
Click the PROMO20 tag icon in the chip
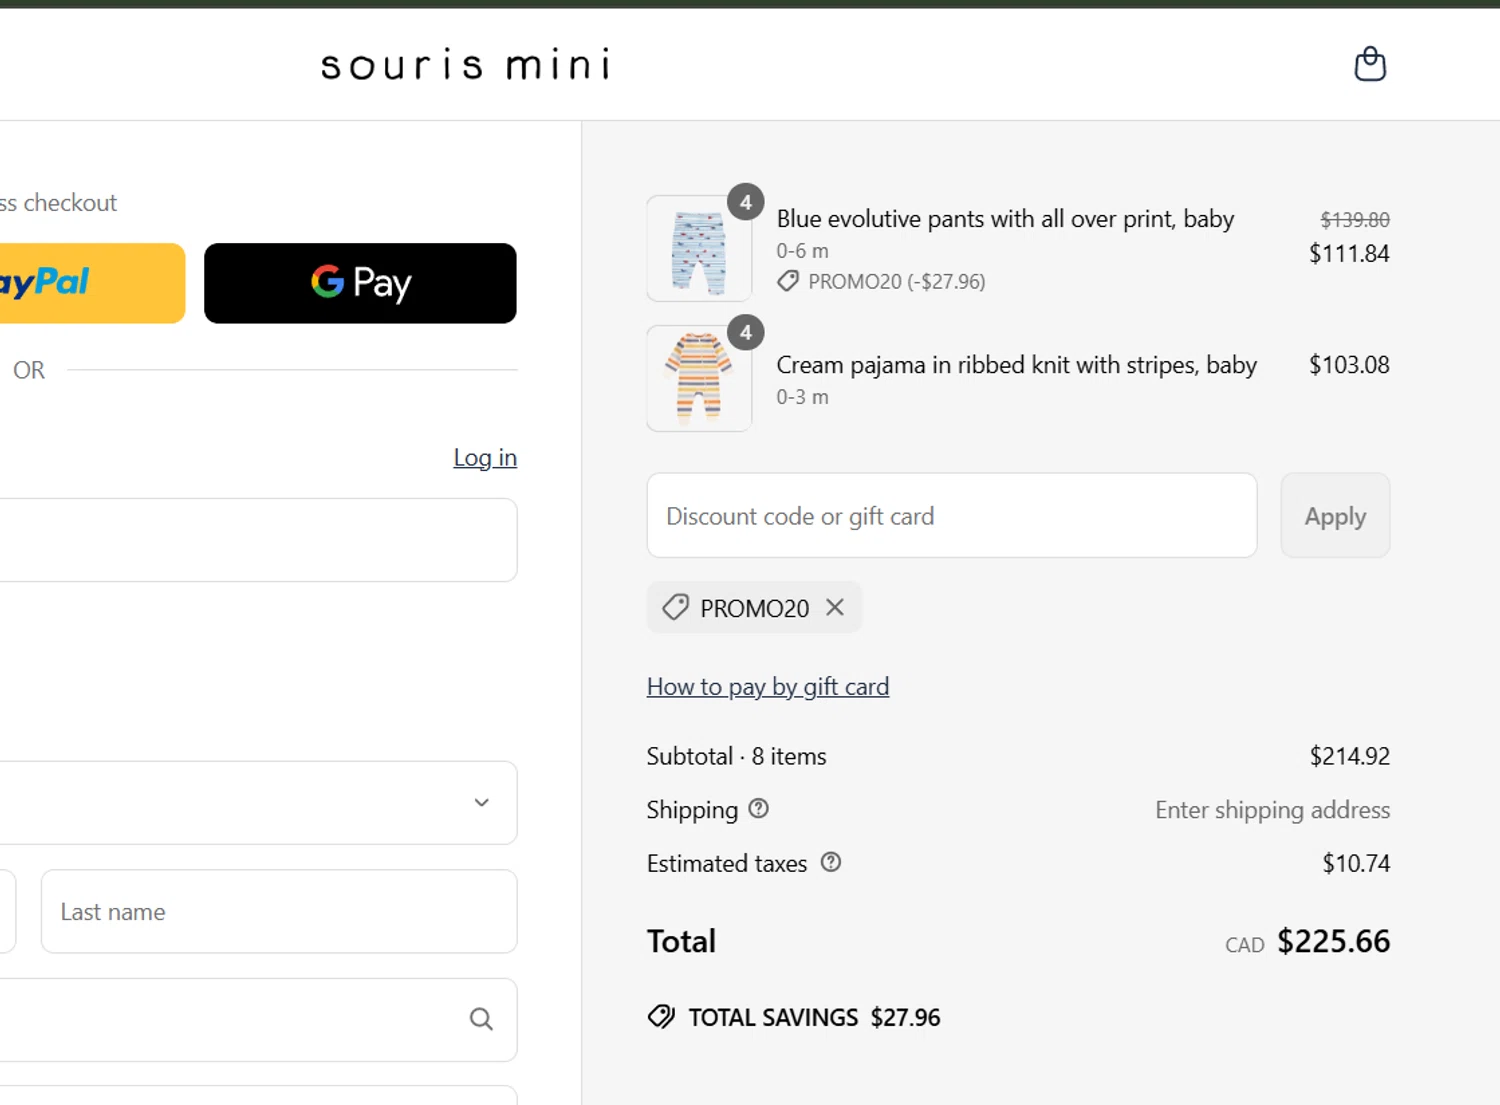click(x=676, y=607)
